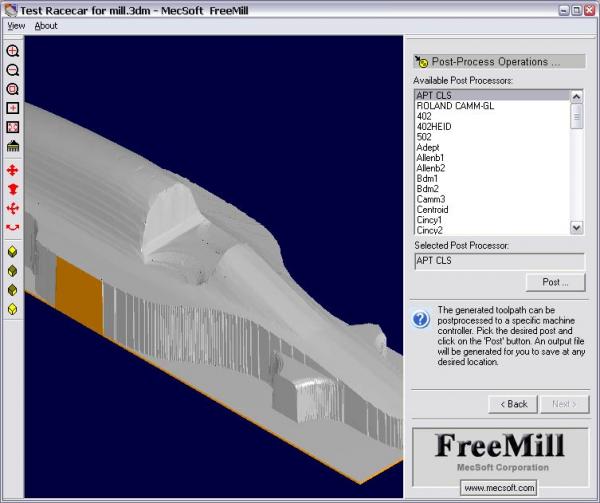Click the red curved double-arrow rotate icon
Screen dimensions: 600x503
(13, 228)
